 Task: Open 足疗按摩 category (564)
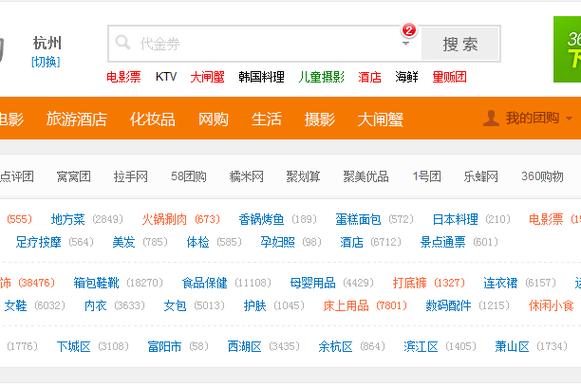coord(38,242)
